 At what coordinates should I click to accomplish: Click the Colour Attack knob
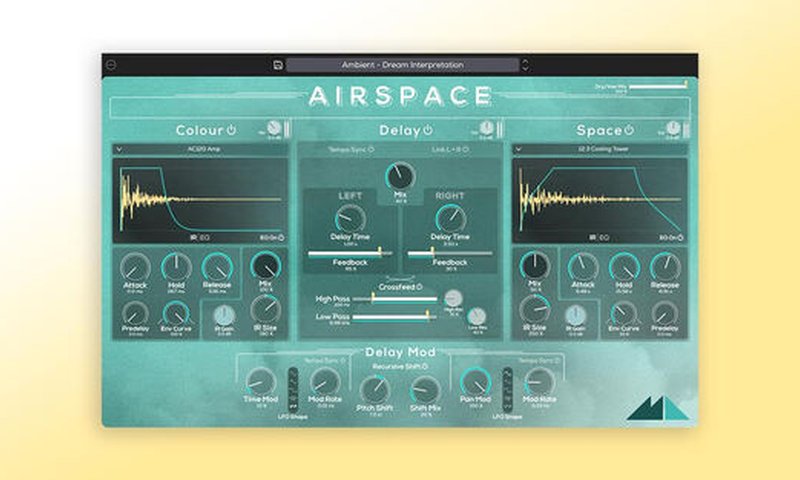coord(135,267)
